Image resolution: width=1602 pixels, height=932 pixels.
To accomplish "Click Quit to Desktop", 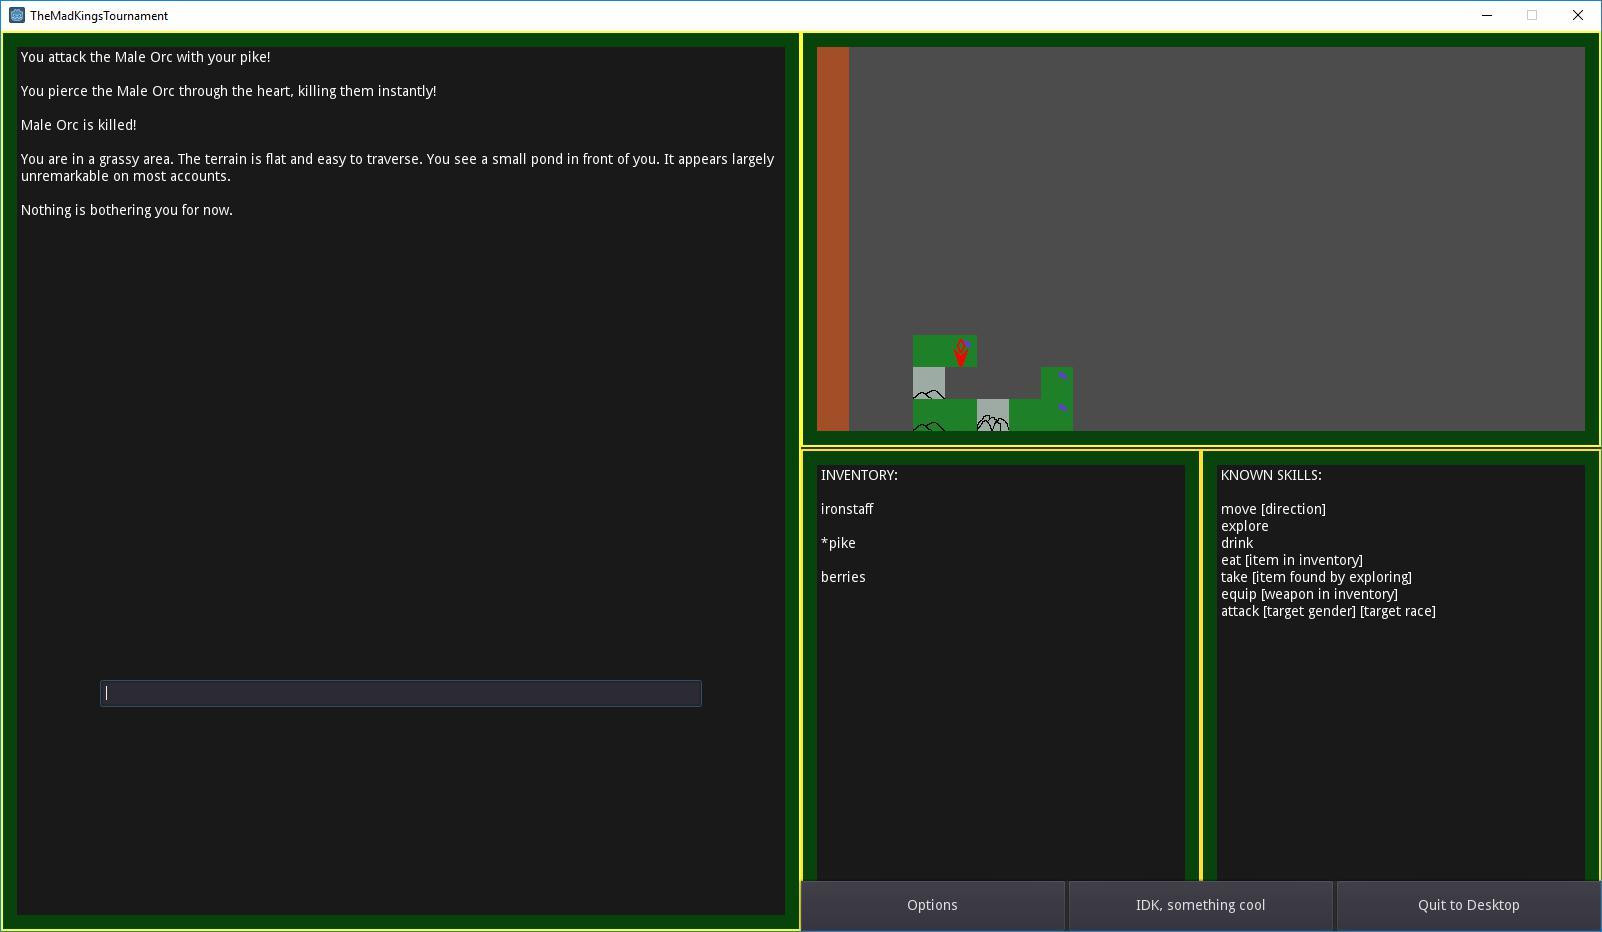I will click(1468, 905).
